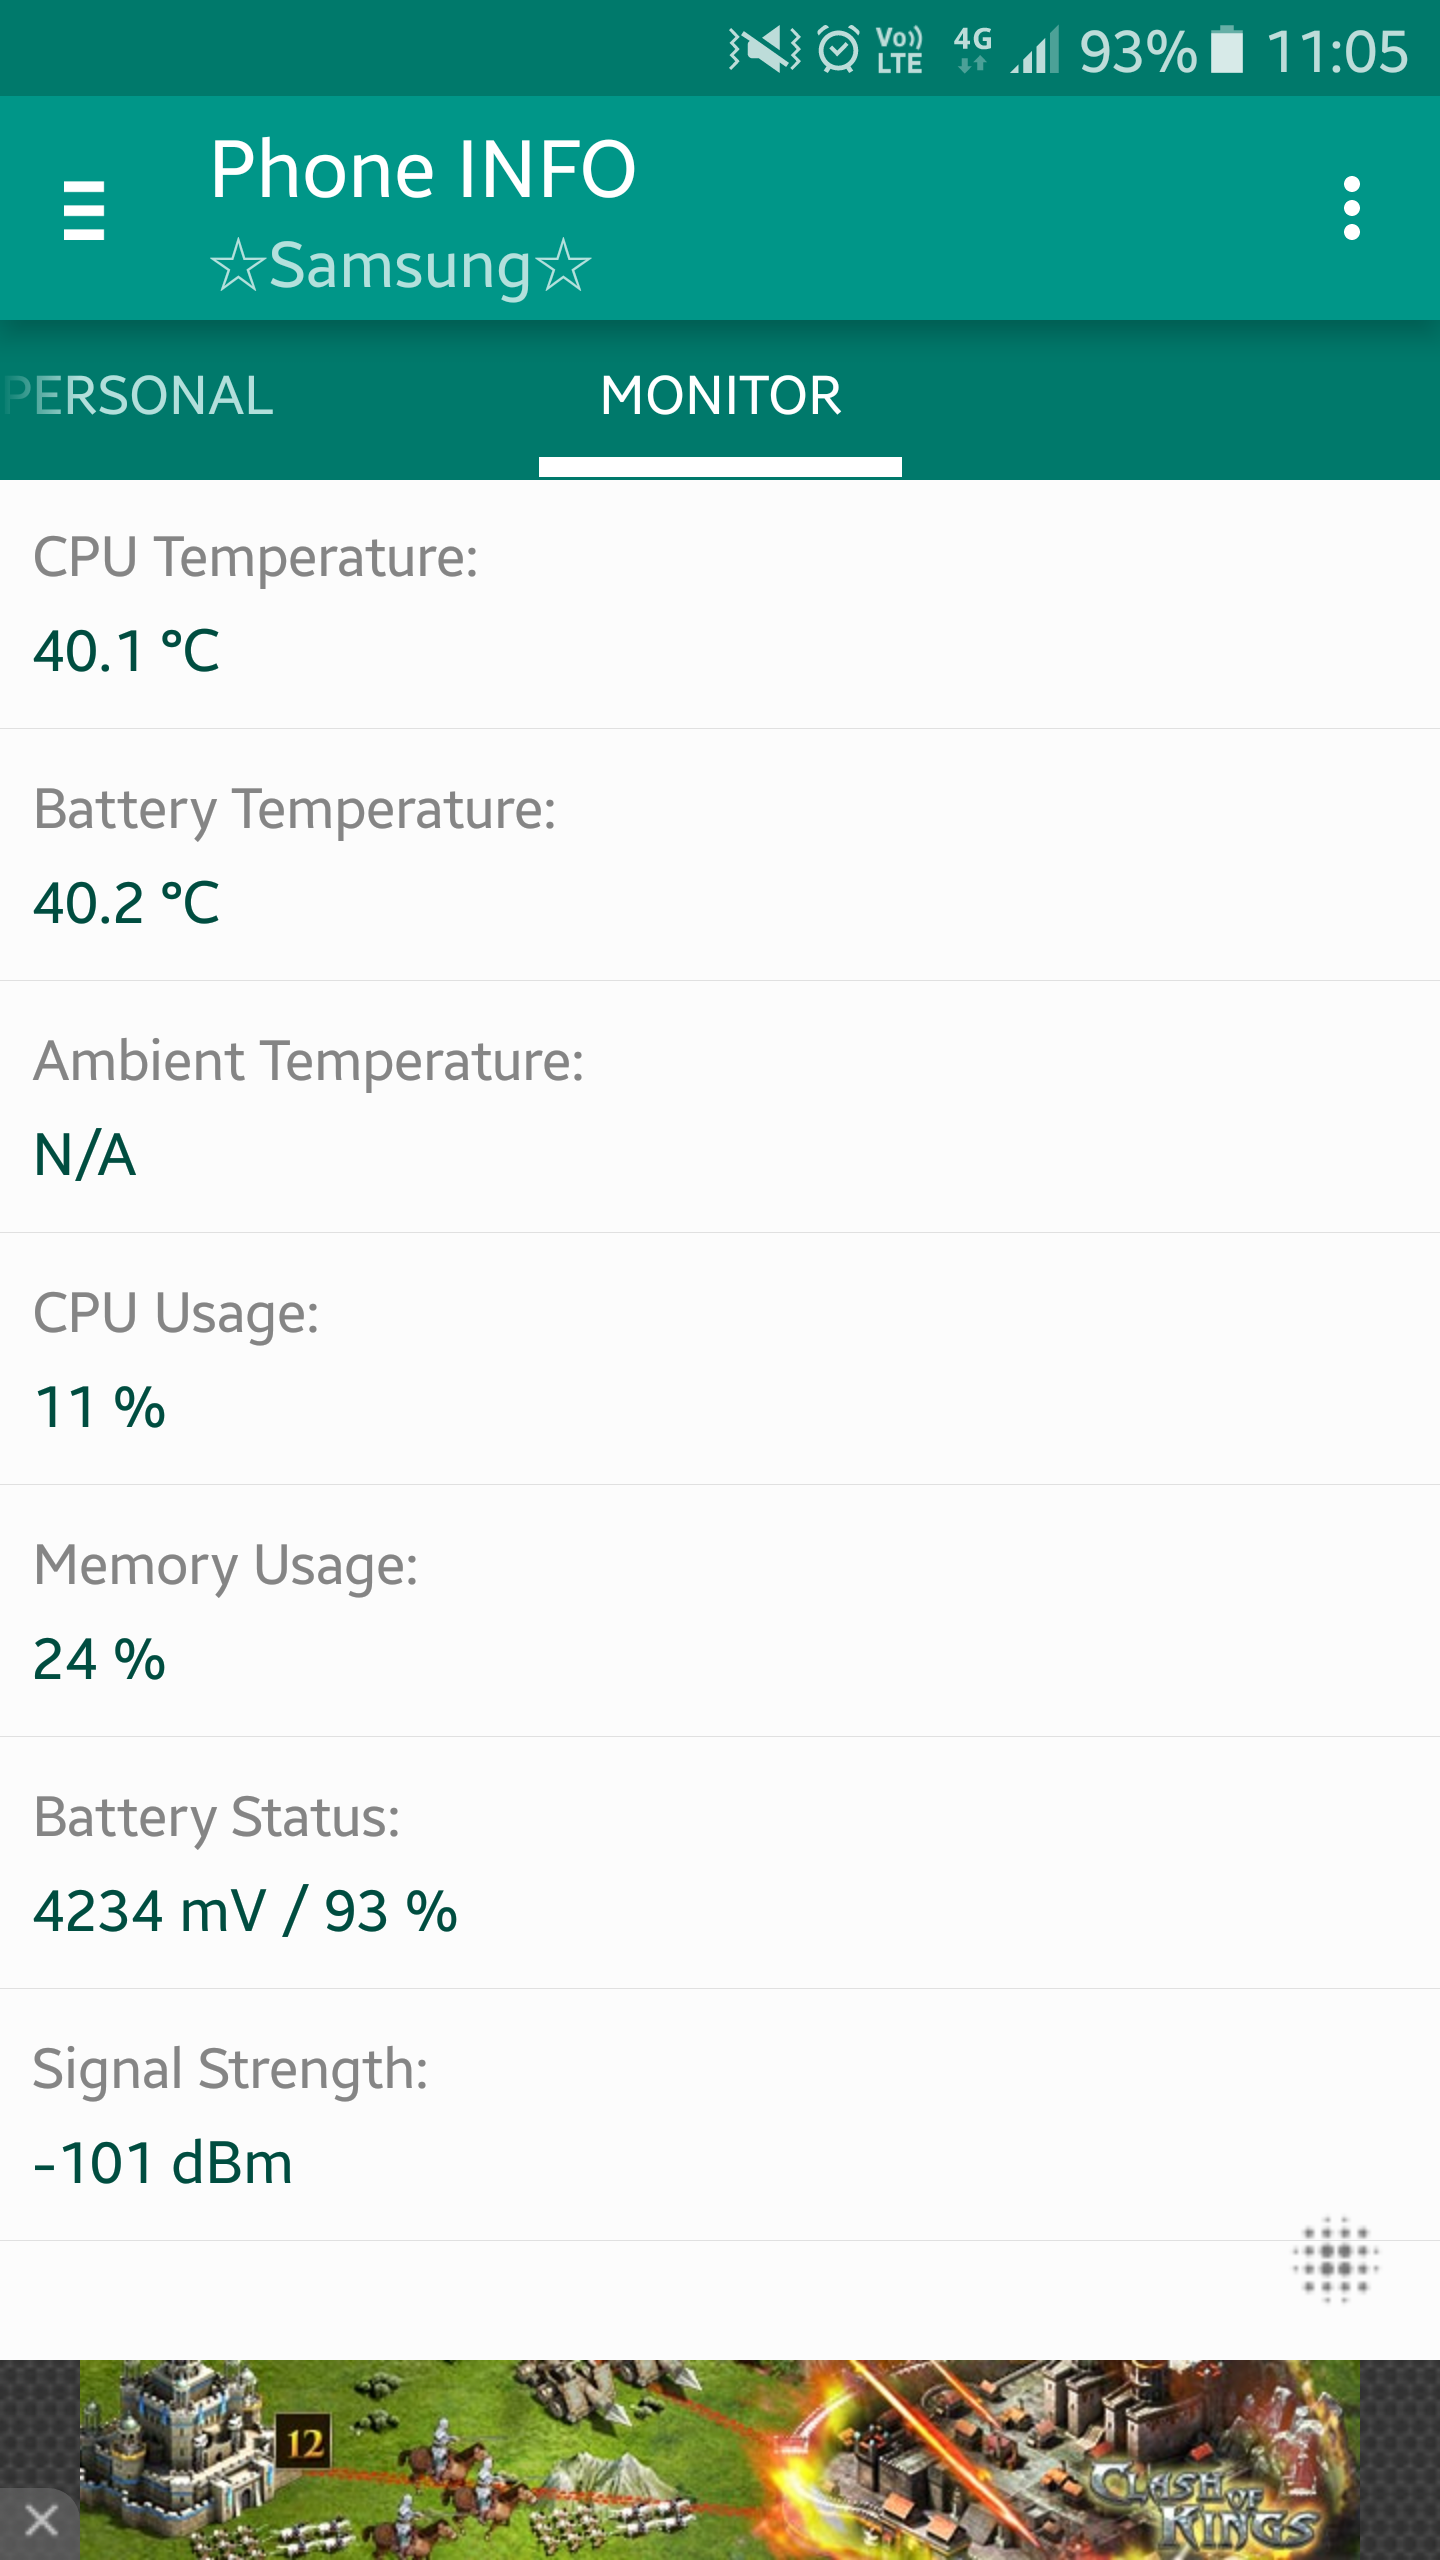The width and height of the screenshot is (1440, 2560).
Task: Tap the Battery Temperature entry
Action: (x=720, y=855)
